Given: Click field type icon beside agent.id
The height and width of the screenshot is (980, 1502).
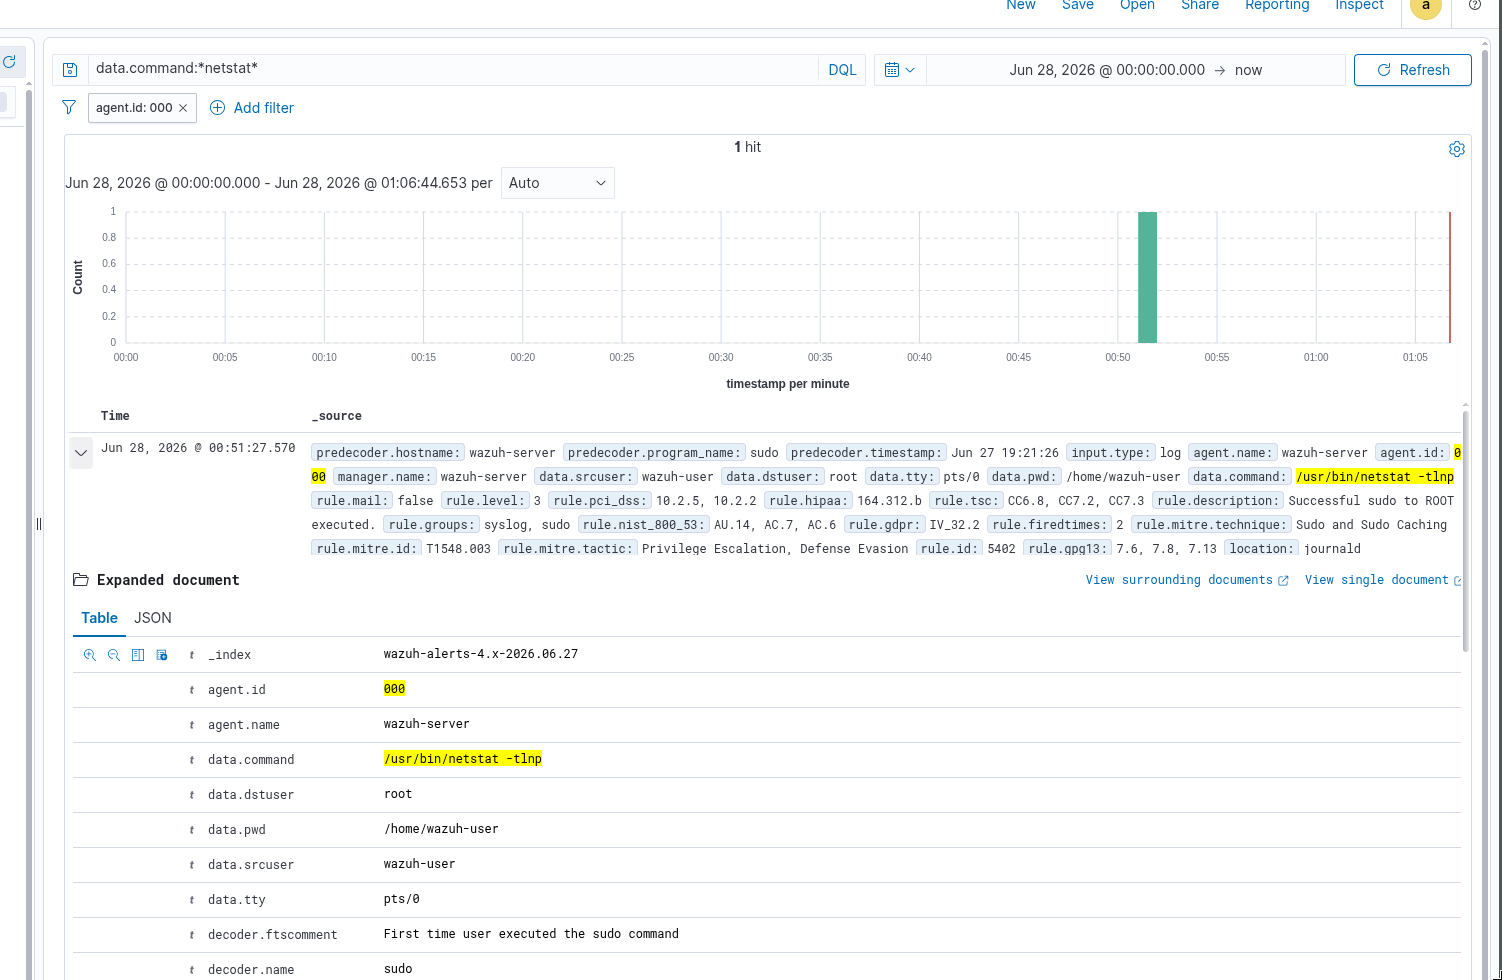Looking at the screenshot, I should pos(192,690).
